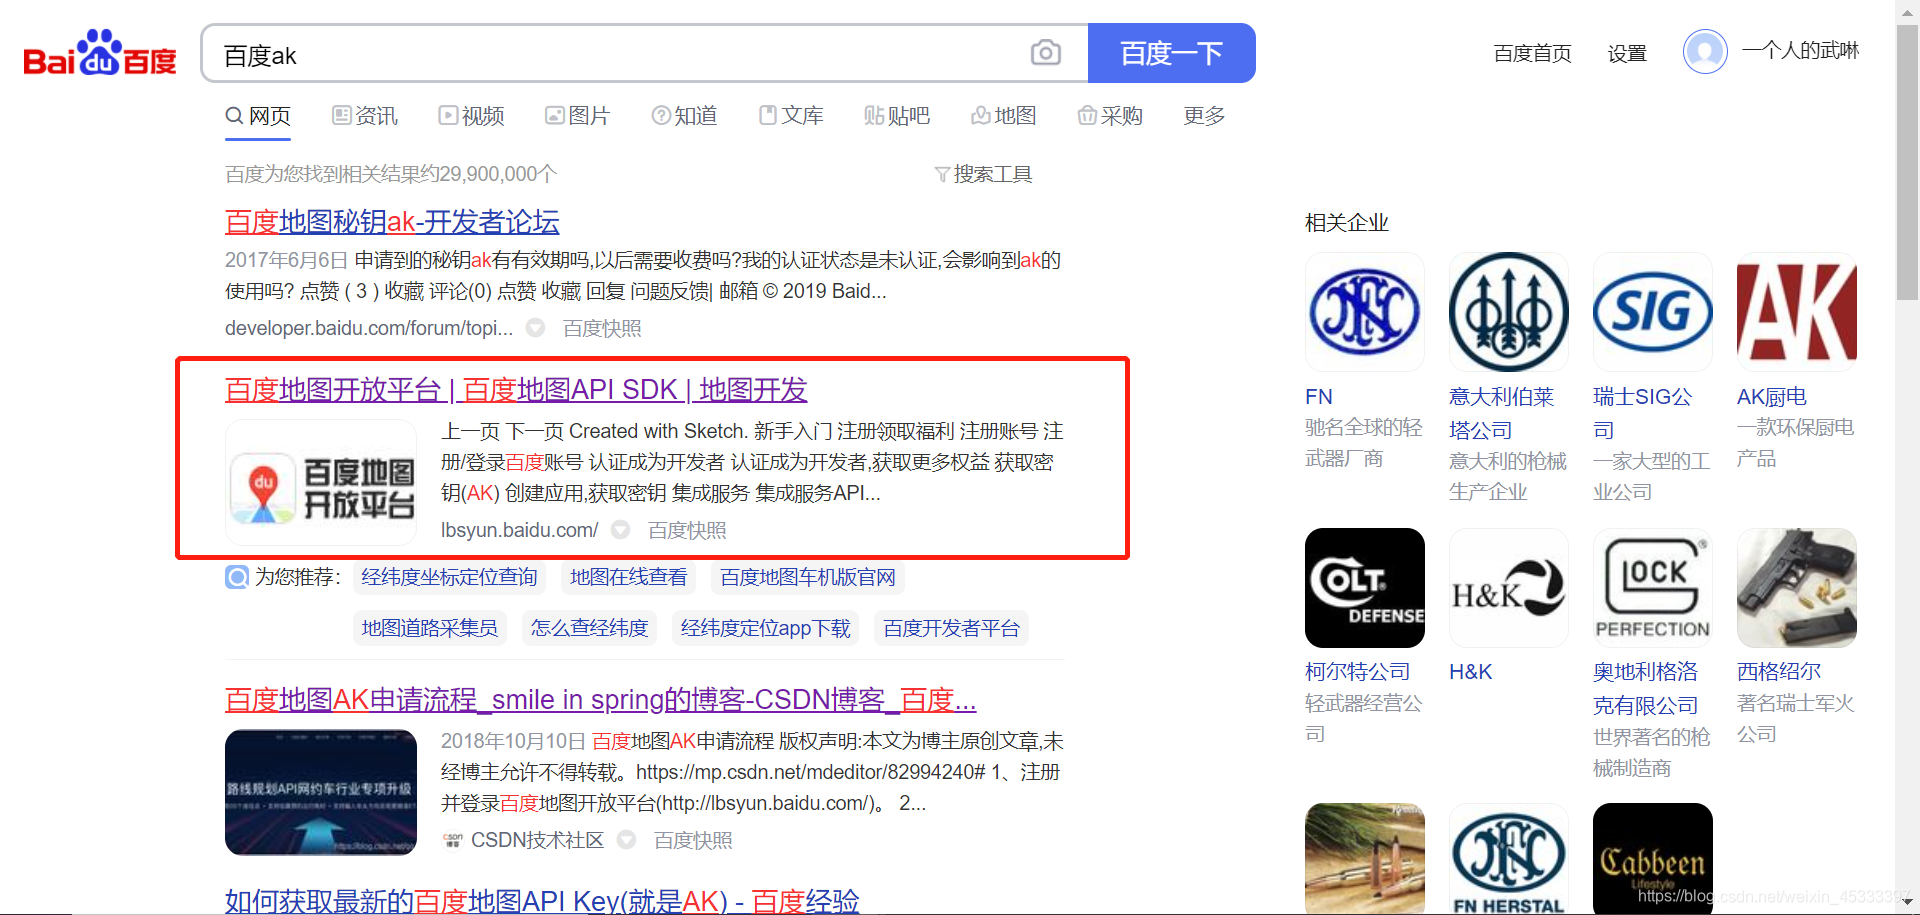Open the Cabbeen logo thumbnail
1920x915 pixels.
click(1652, 859)
